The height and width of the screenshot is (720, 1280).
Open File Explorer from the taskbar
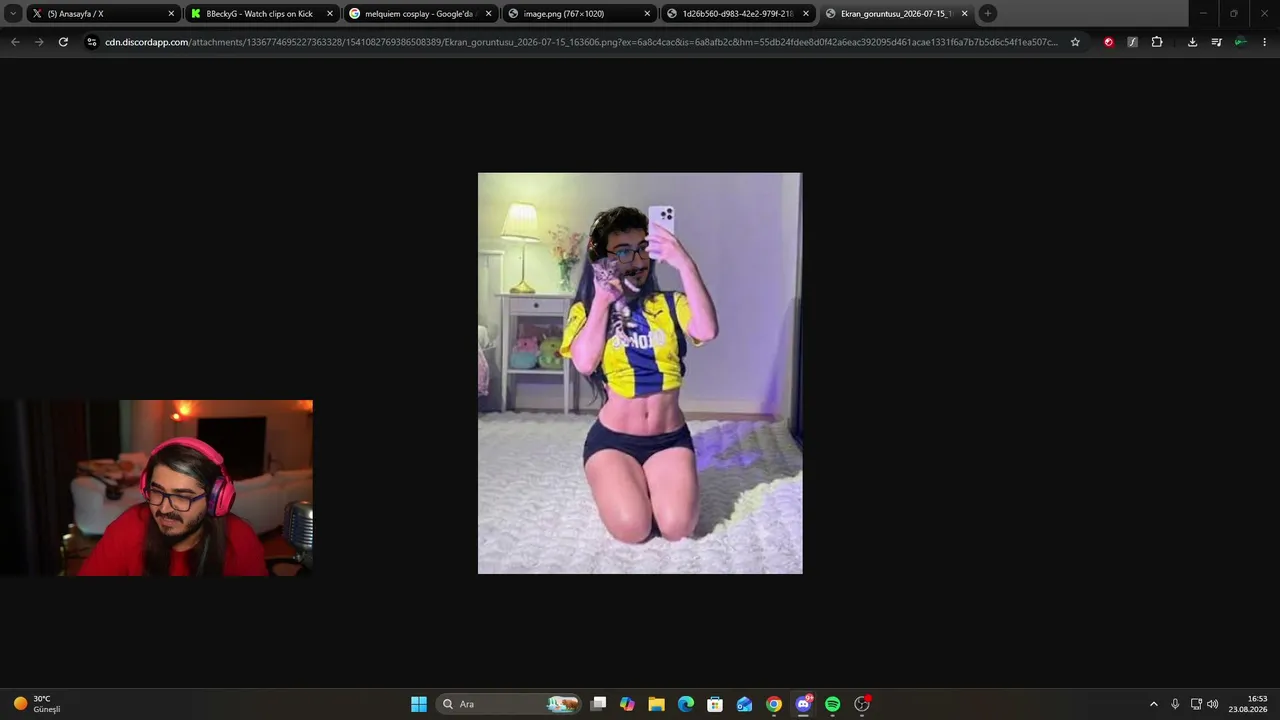[x=656, y=704]
